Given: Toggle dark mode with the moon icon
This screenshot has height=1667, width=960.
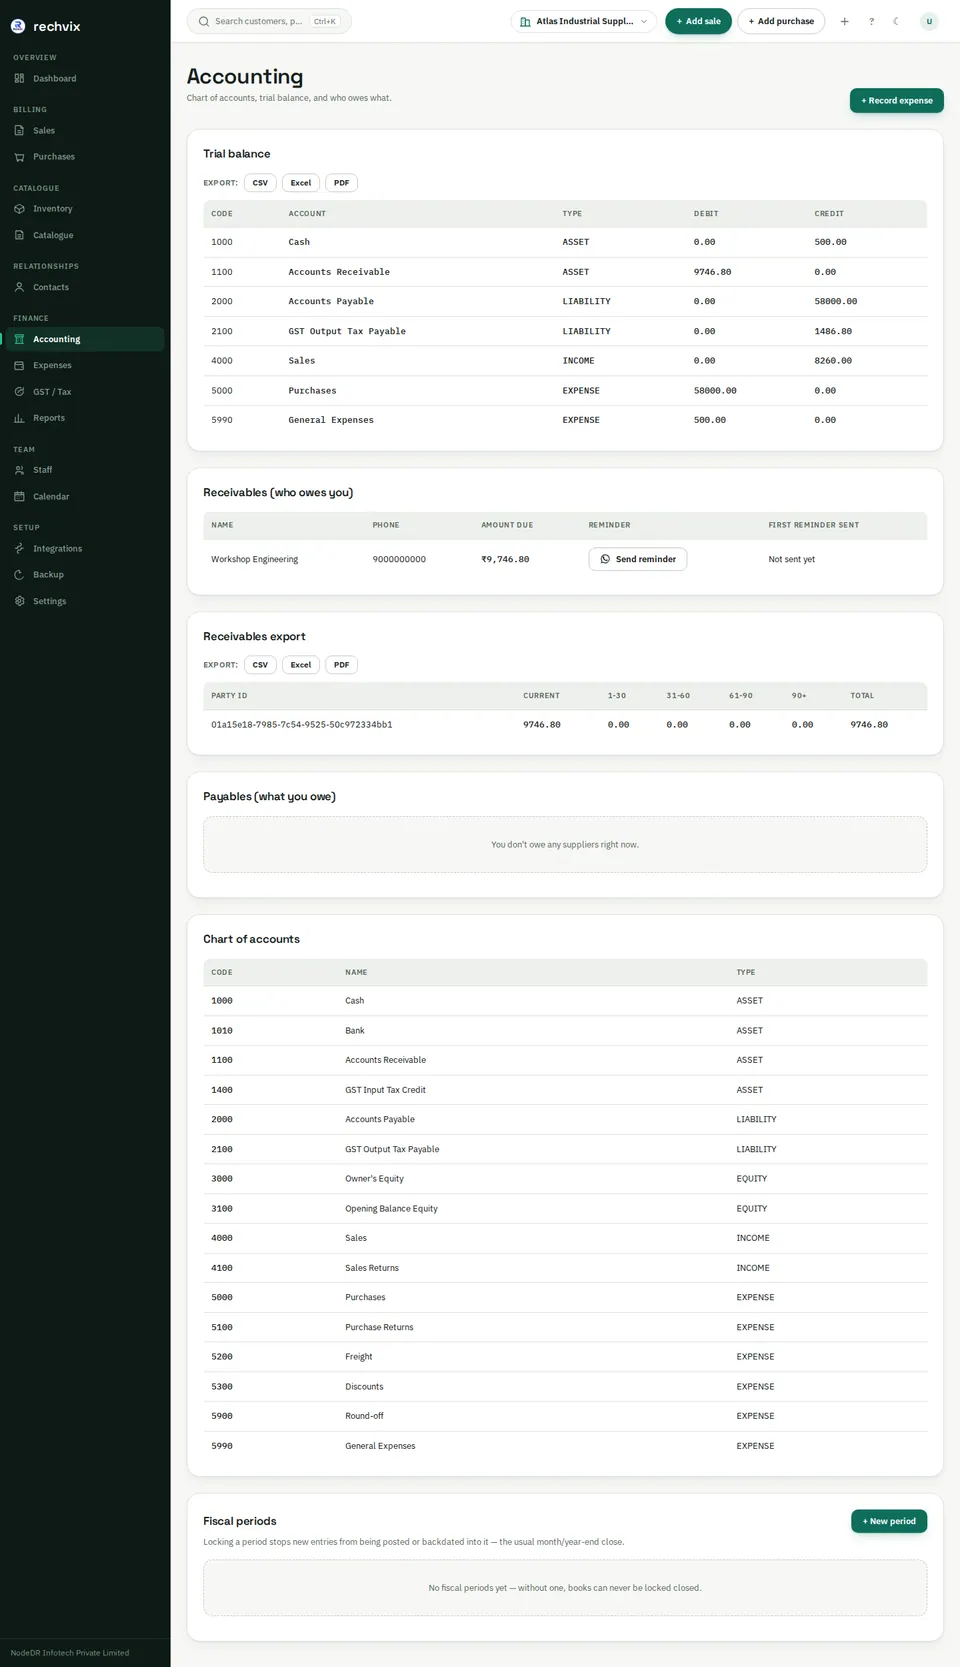Looking at the screenshot, I should [x=897, y=21].
